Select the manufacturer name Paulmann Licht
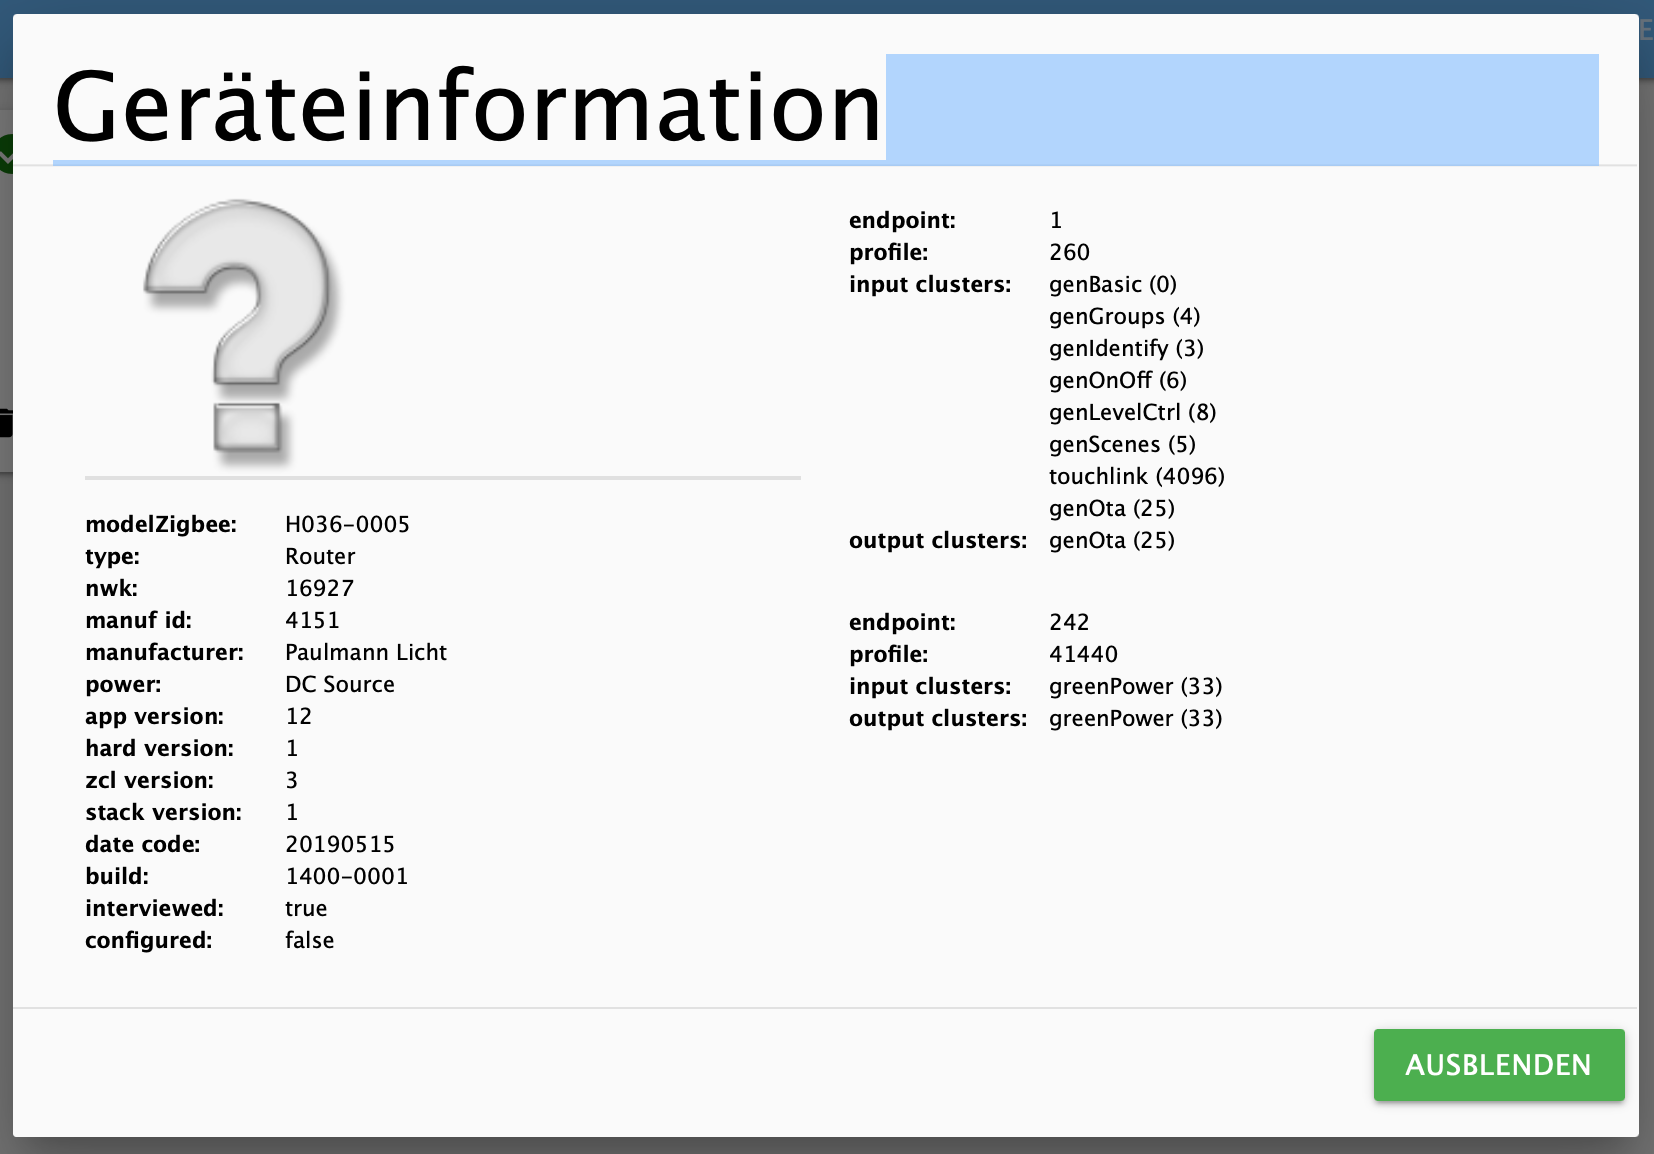The image size is (1654, 1154). point(366,652)
